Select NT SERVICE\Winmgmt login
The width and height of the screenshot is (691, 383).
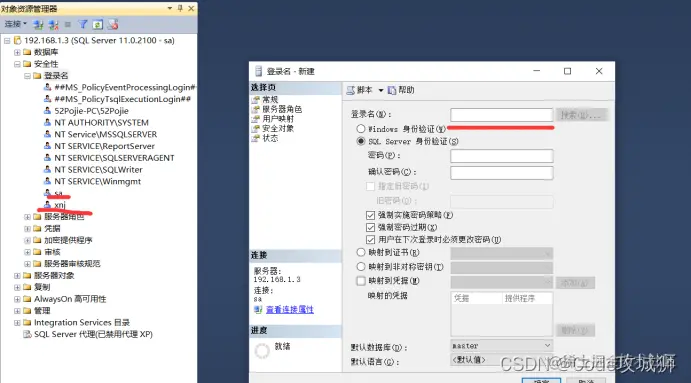[97, 181]
